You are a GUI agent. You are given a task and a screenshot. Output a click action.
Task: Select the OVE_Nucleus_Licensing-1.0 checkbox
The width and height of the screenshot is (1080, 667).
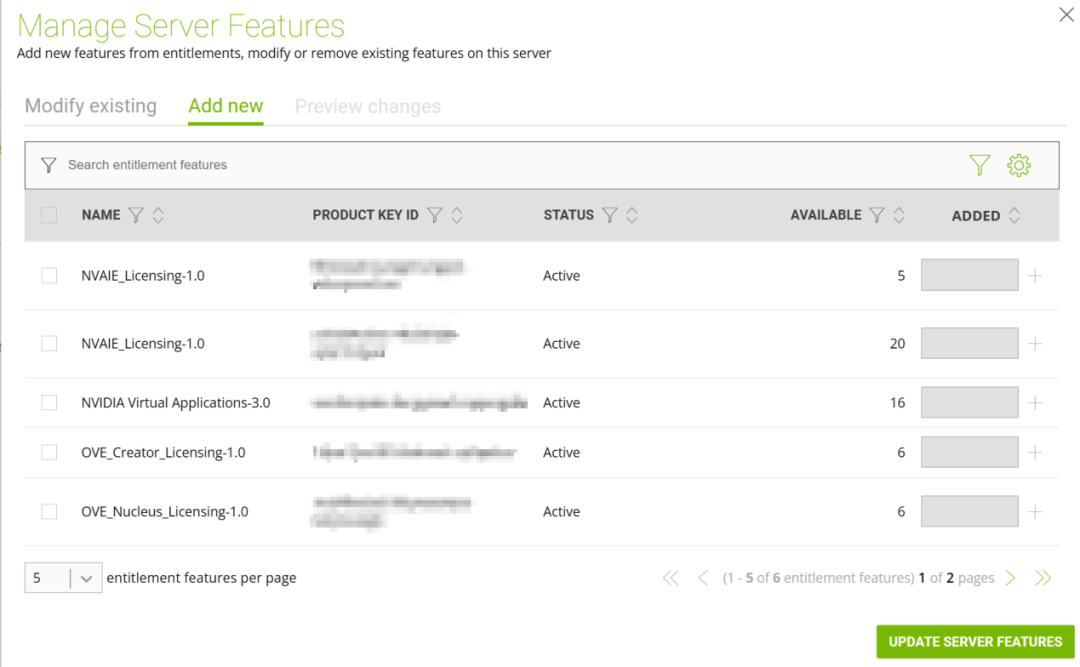[49, 511]
